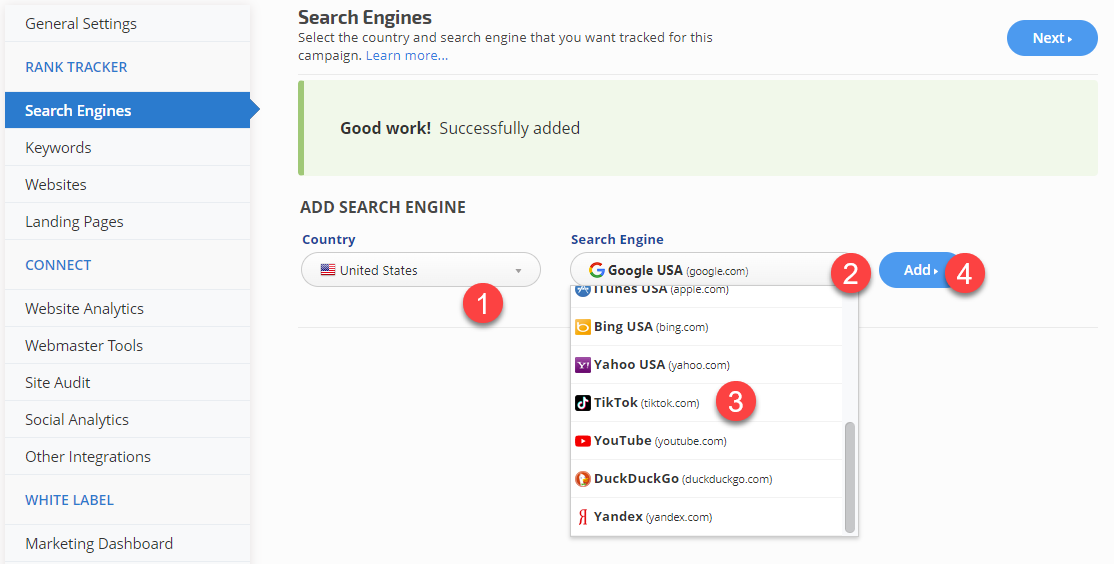Open Marketing Dashboard in sidebar
This screenshot has width=1114, height=564.
tap(99, 544)
